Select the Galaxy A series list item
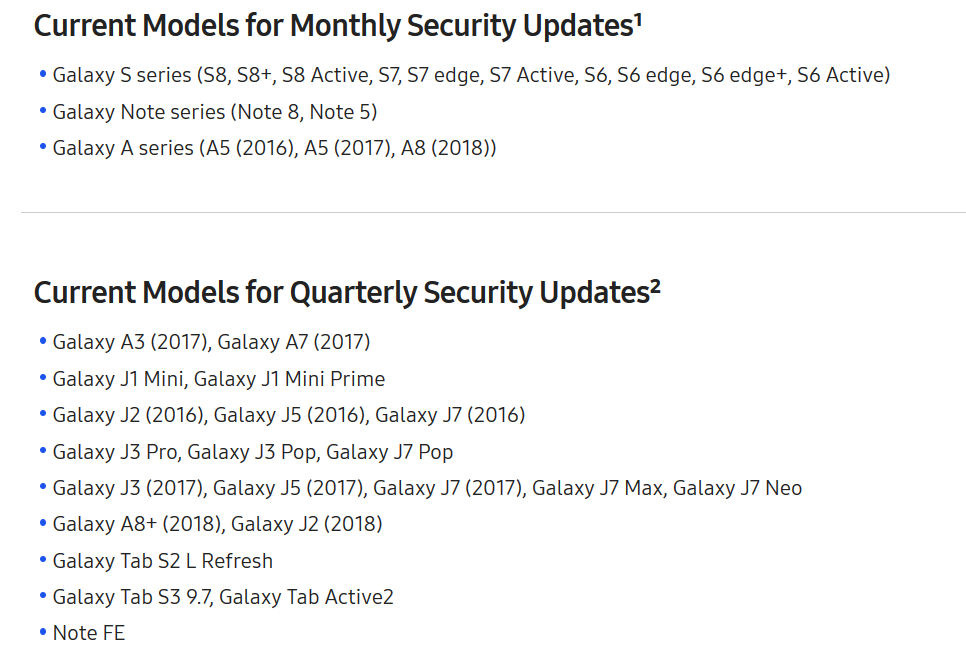Viewport: 966px width, 662px height. (x=274, y=148)
